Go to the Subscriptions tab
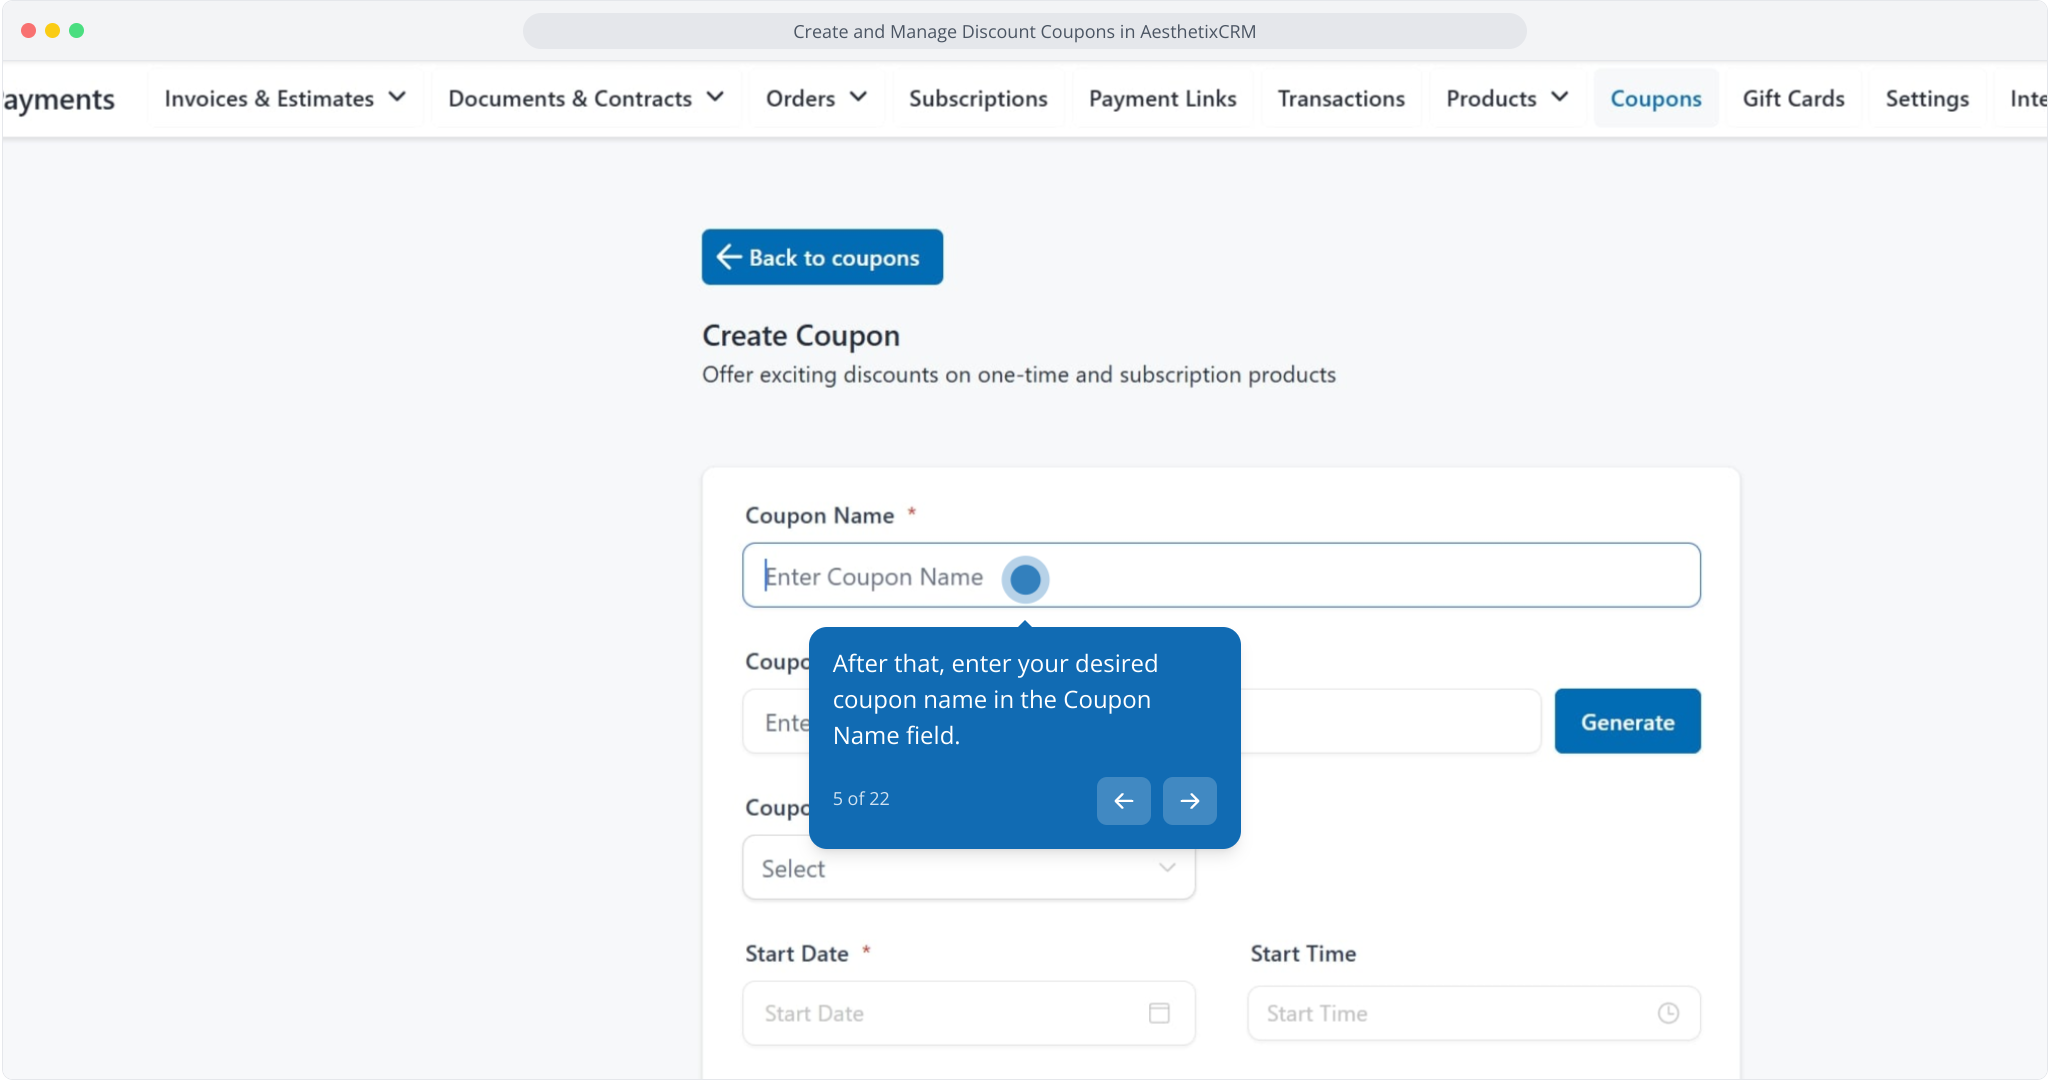 [977, 98]
